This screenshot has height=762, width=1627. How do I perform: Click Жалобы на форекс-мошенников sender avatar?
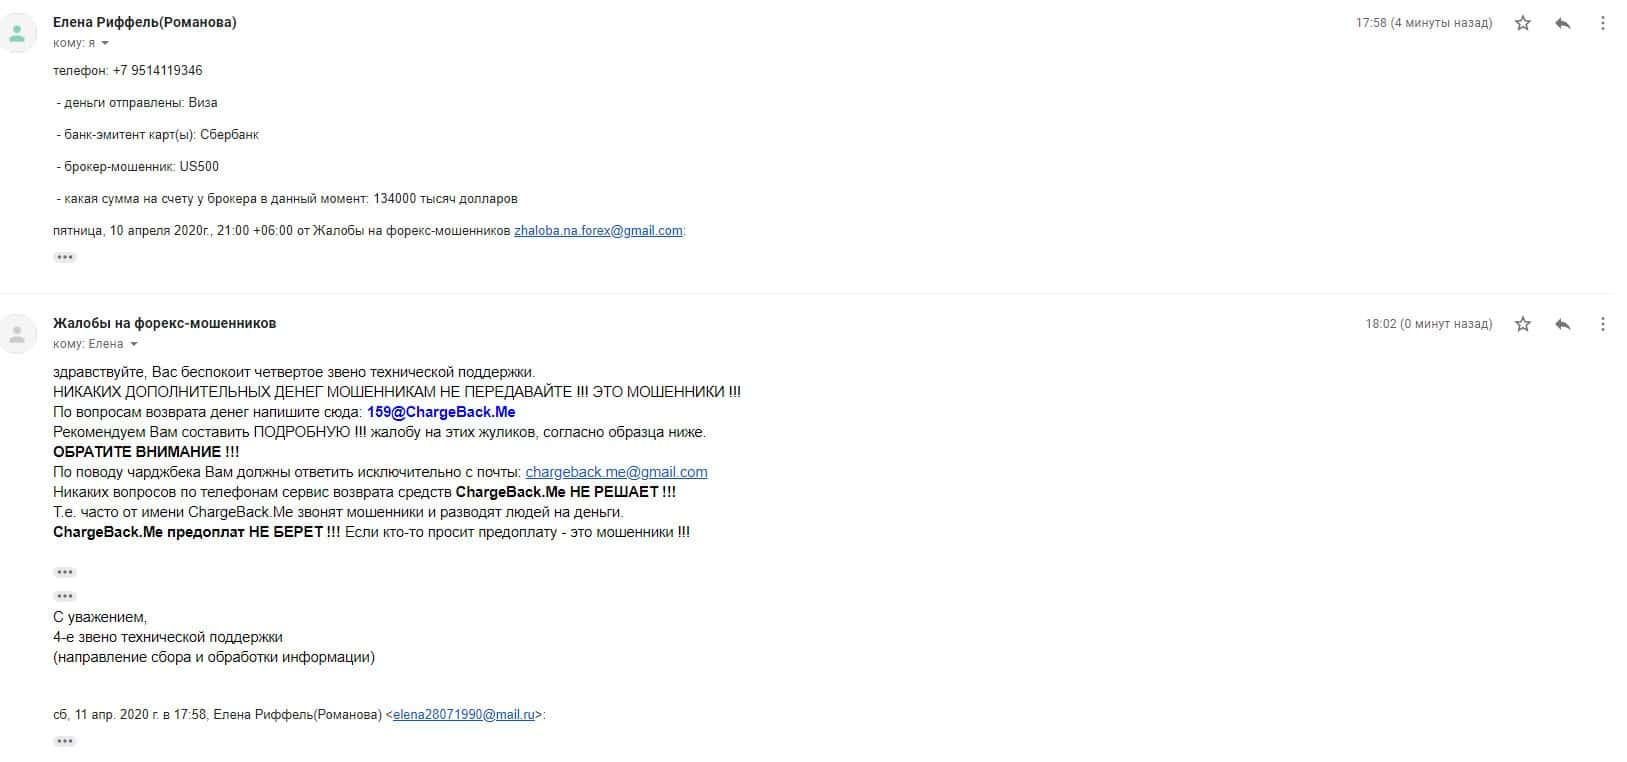coord(17,333)
